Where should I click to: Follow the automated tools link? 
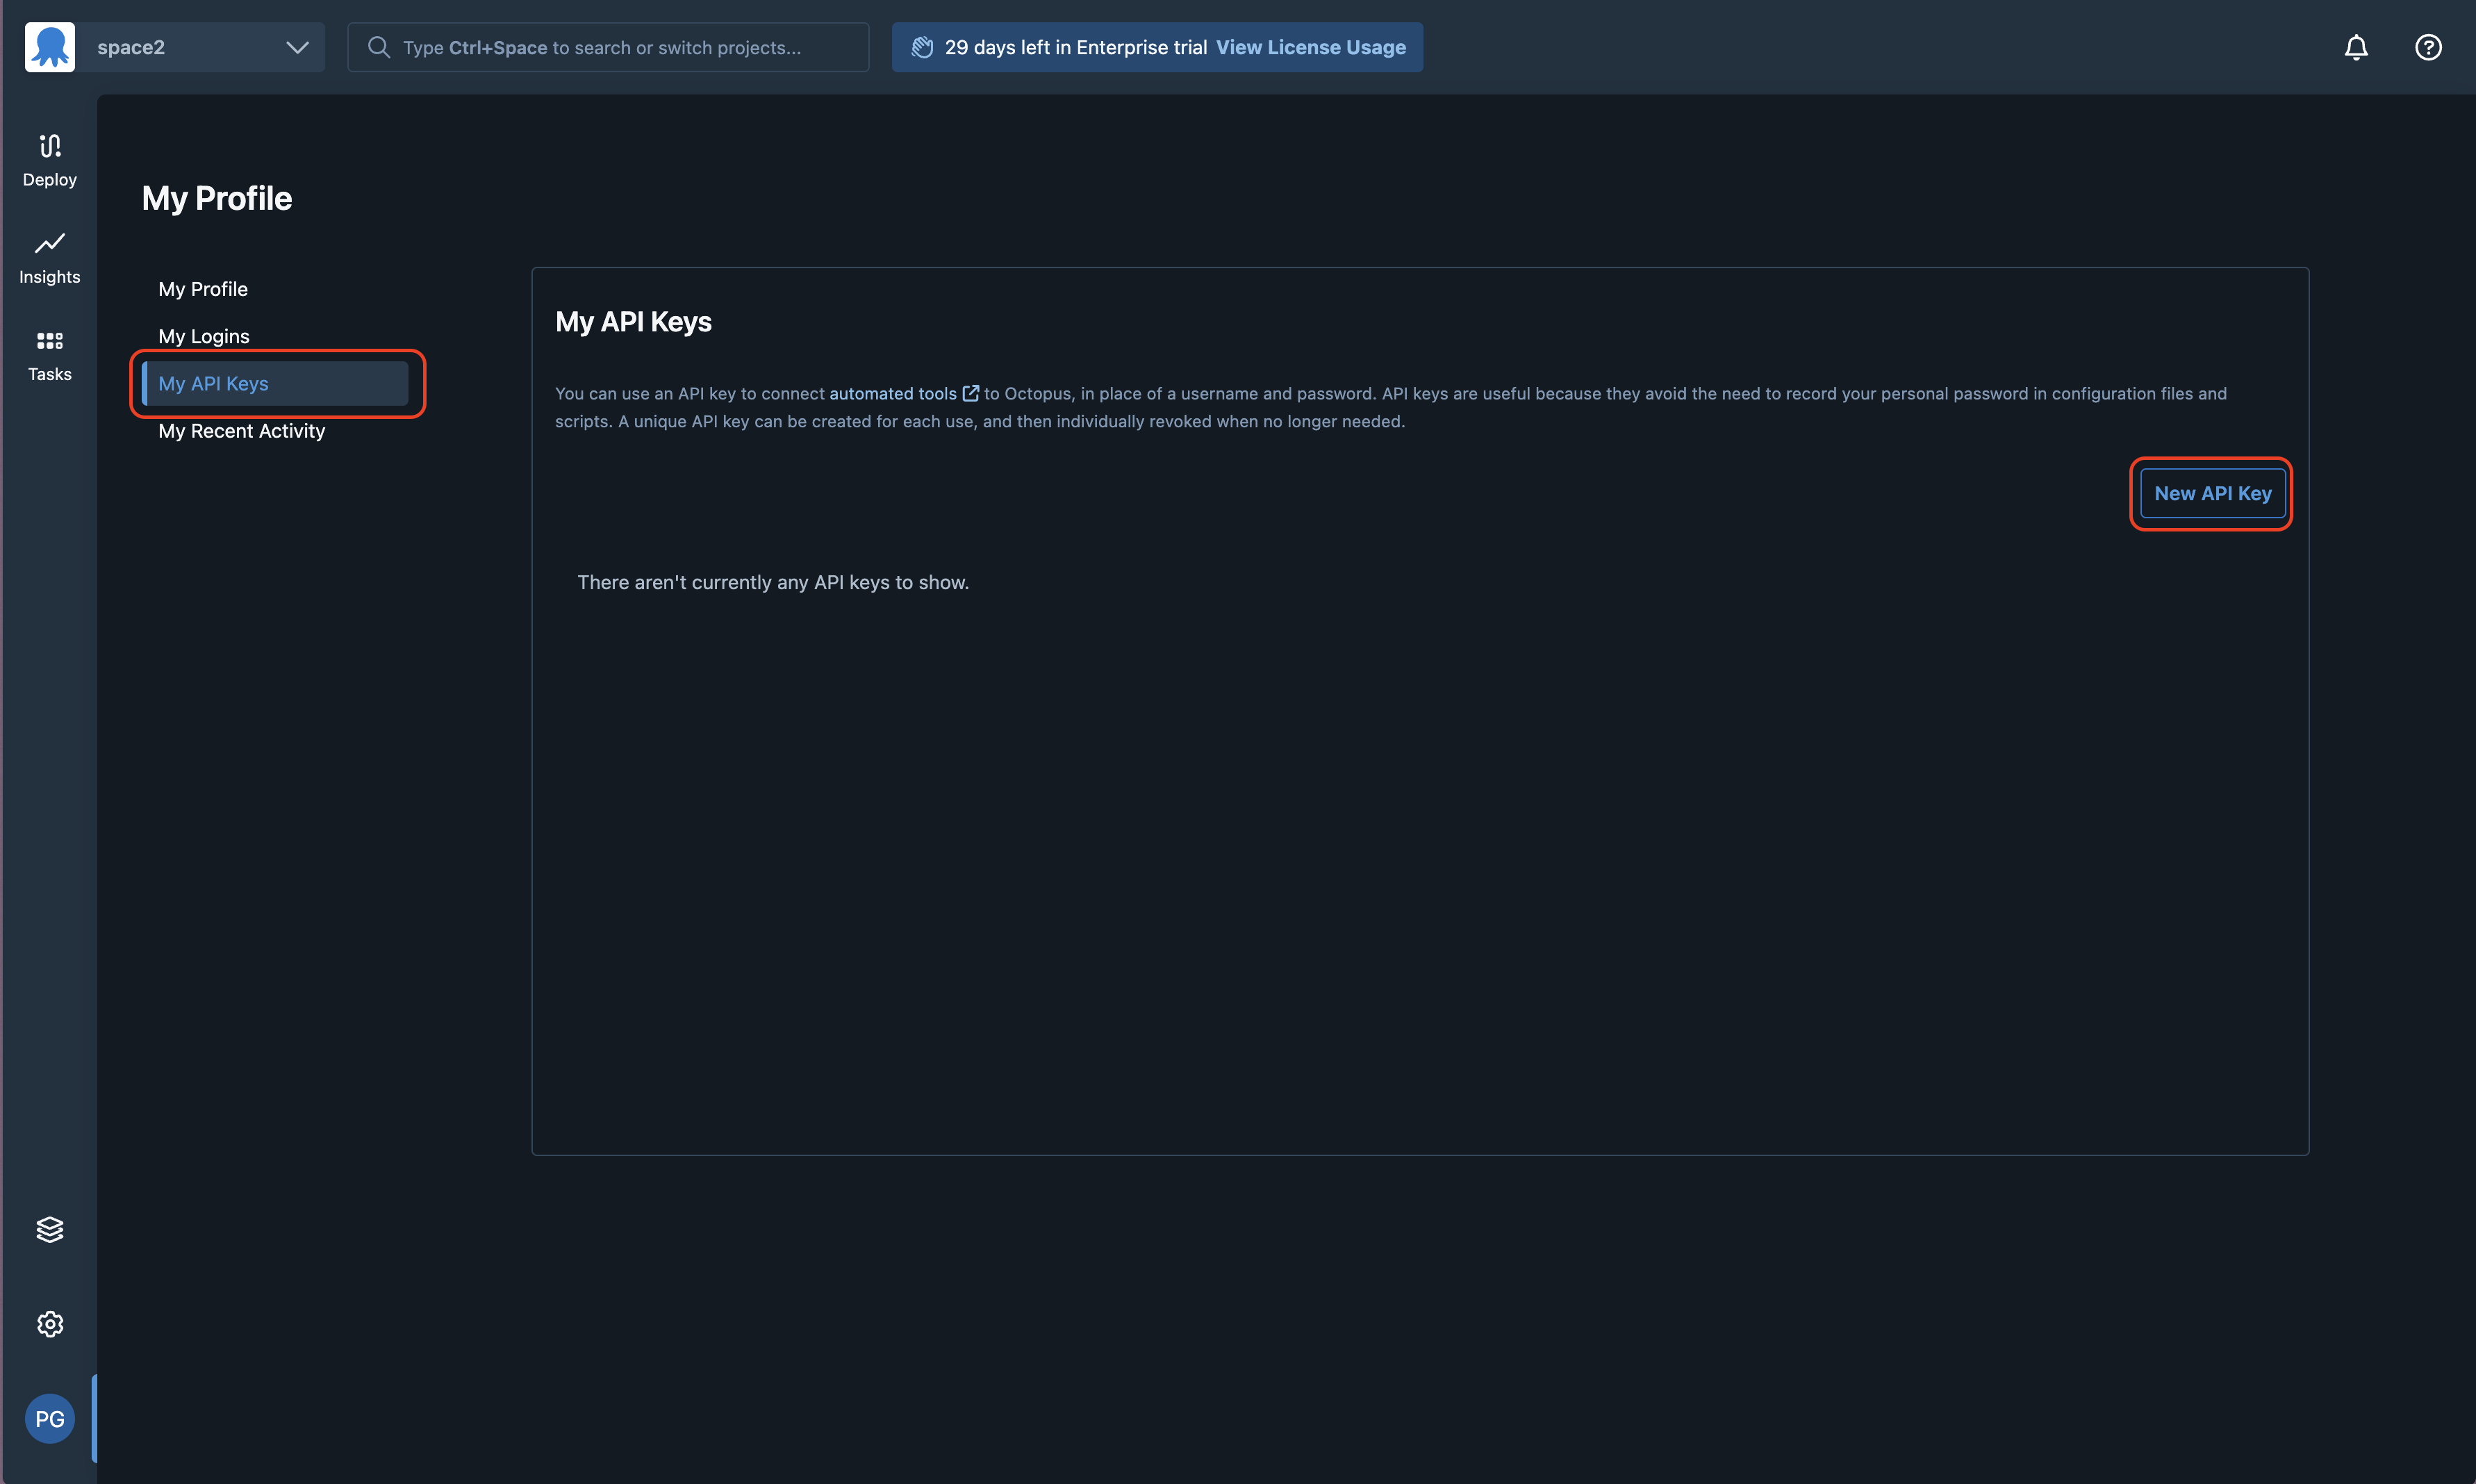892,394
